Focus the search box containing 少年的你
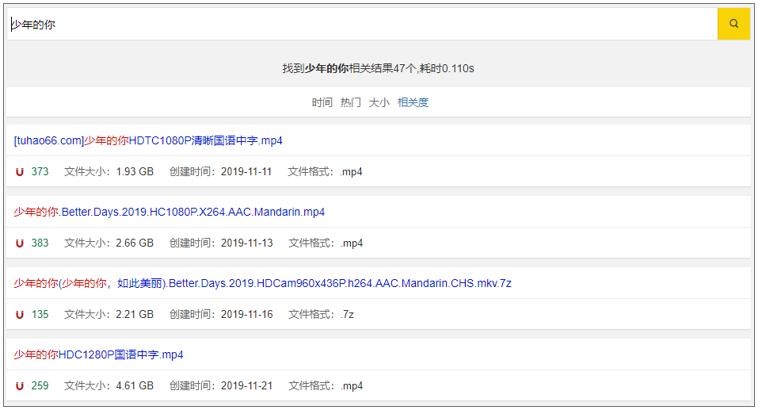The height and width of the screenshot is (412, 759). coord(362,24)
